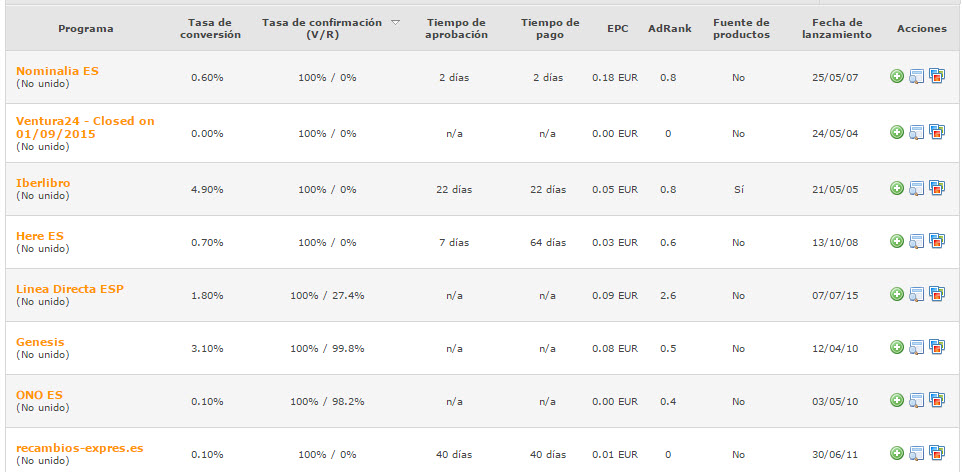Open the Nominalia ES program link
The width and height of the screenshot is (963, 472).
[57, 71]
